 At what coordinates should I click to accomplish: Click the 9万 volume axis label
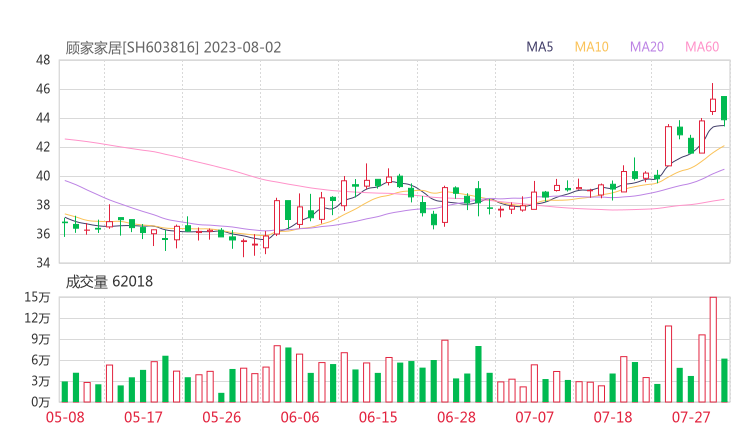coord(41,339)
